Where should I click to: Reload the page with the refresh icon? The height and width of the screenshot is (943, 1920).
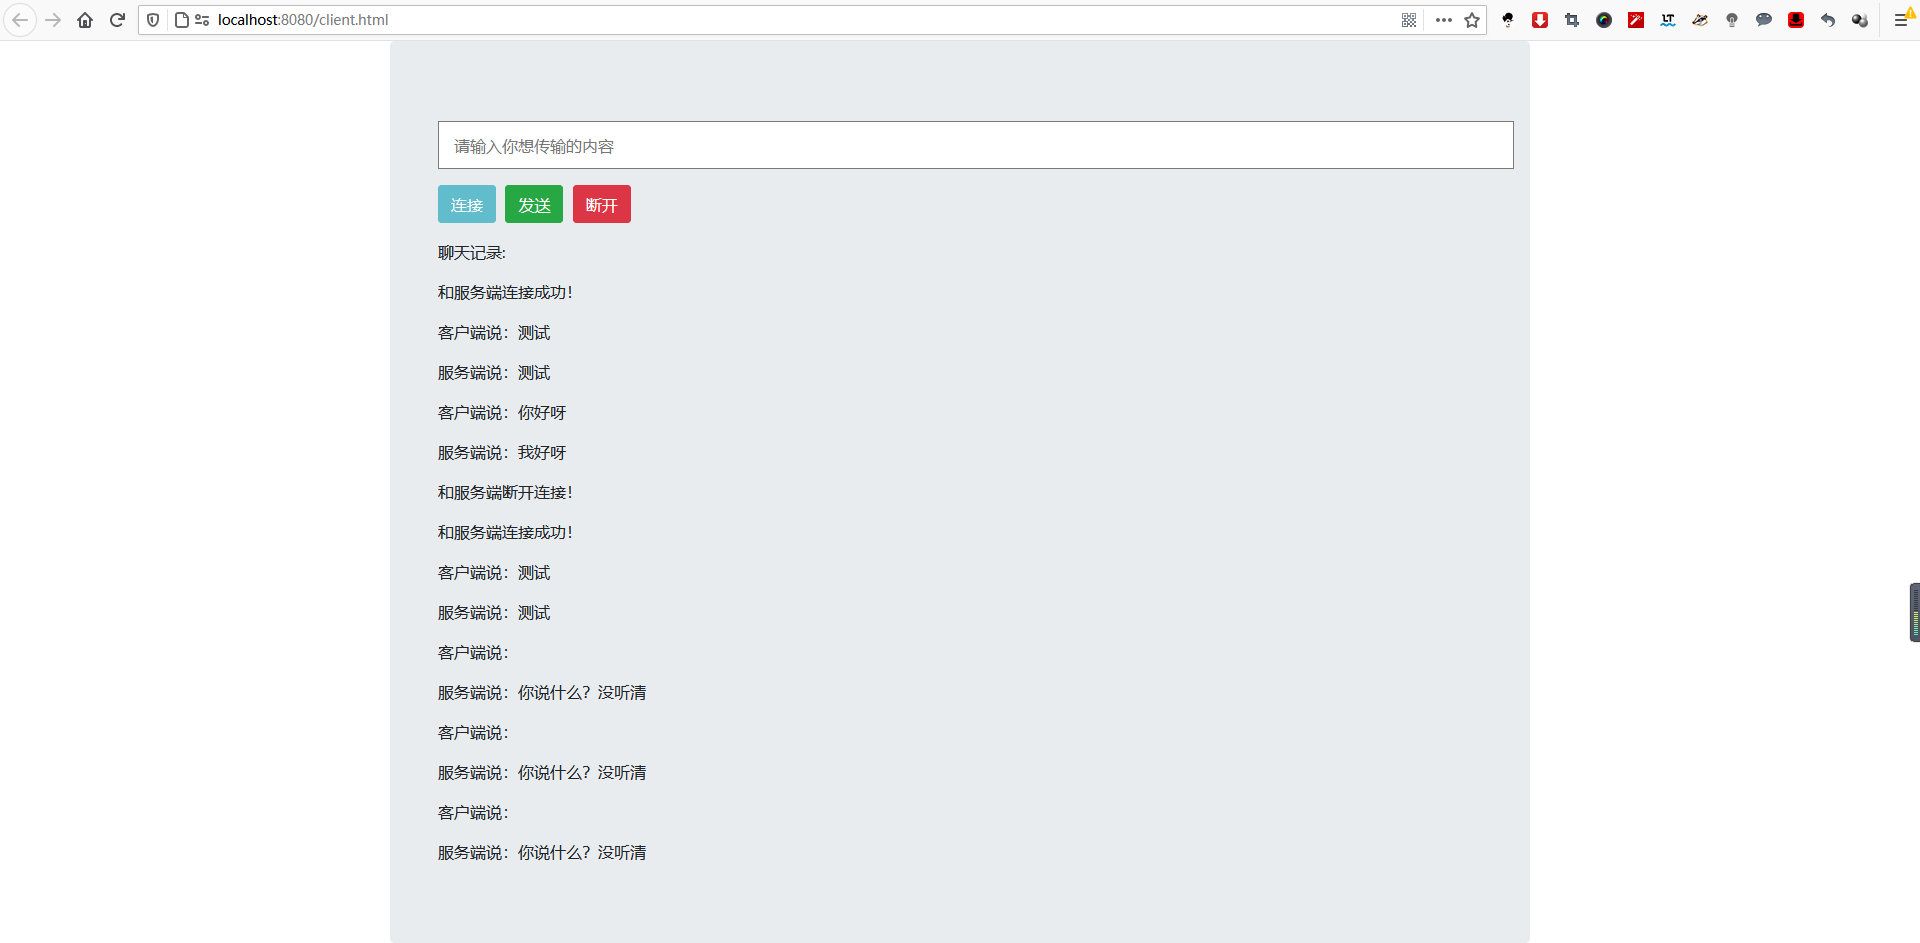click(x=117, y=20)
